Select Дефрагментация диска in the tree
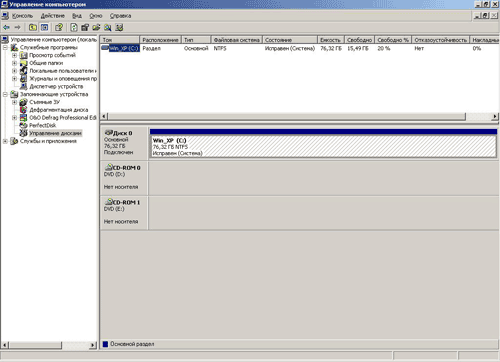Image resolution: width=500 pixels, height=362 pixels. coord(59,110)
